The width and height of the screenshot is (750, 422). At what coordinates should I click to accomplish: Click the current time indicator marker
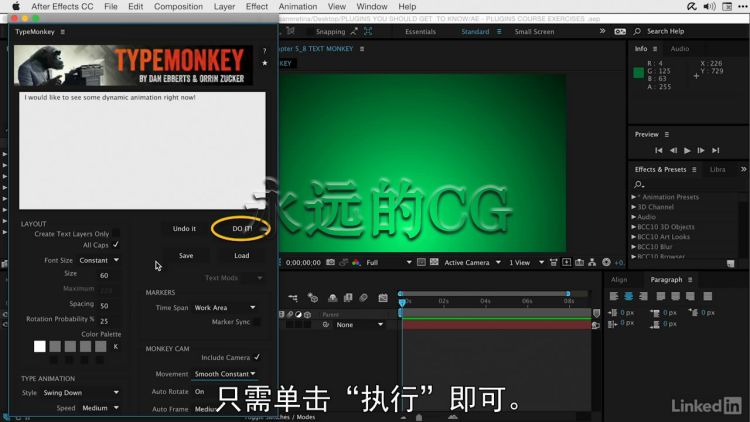pos(402,302)
